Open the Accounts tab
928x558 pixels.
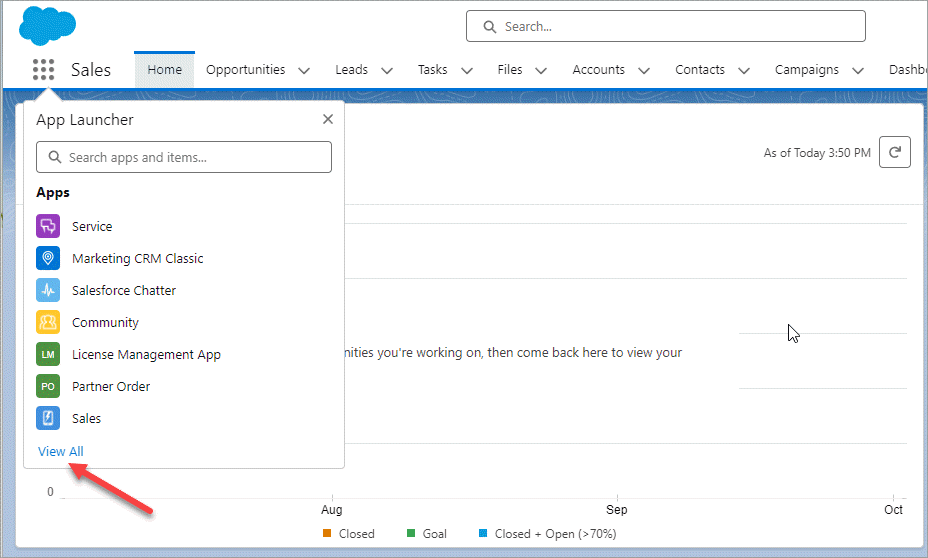point(598,69)
